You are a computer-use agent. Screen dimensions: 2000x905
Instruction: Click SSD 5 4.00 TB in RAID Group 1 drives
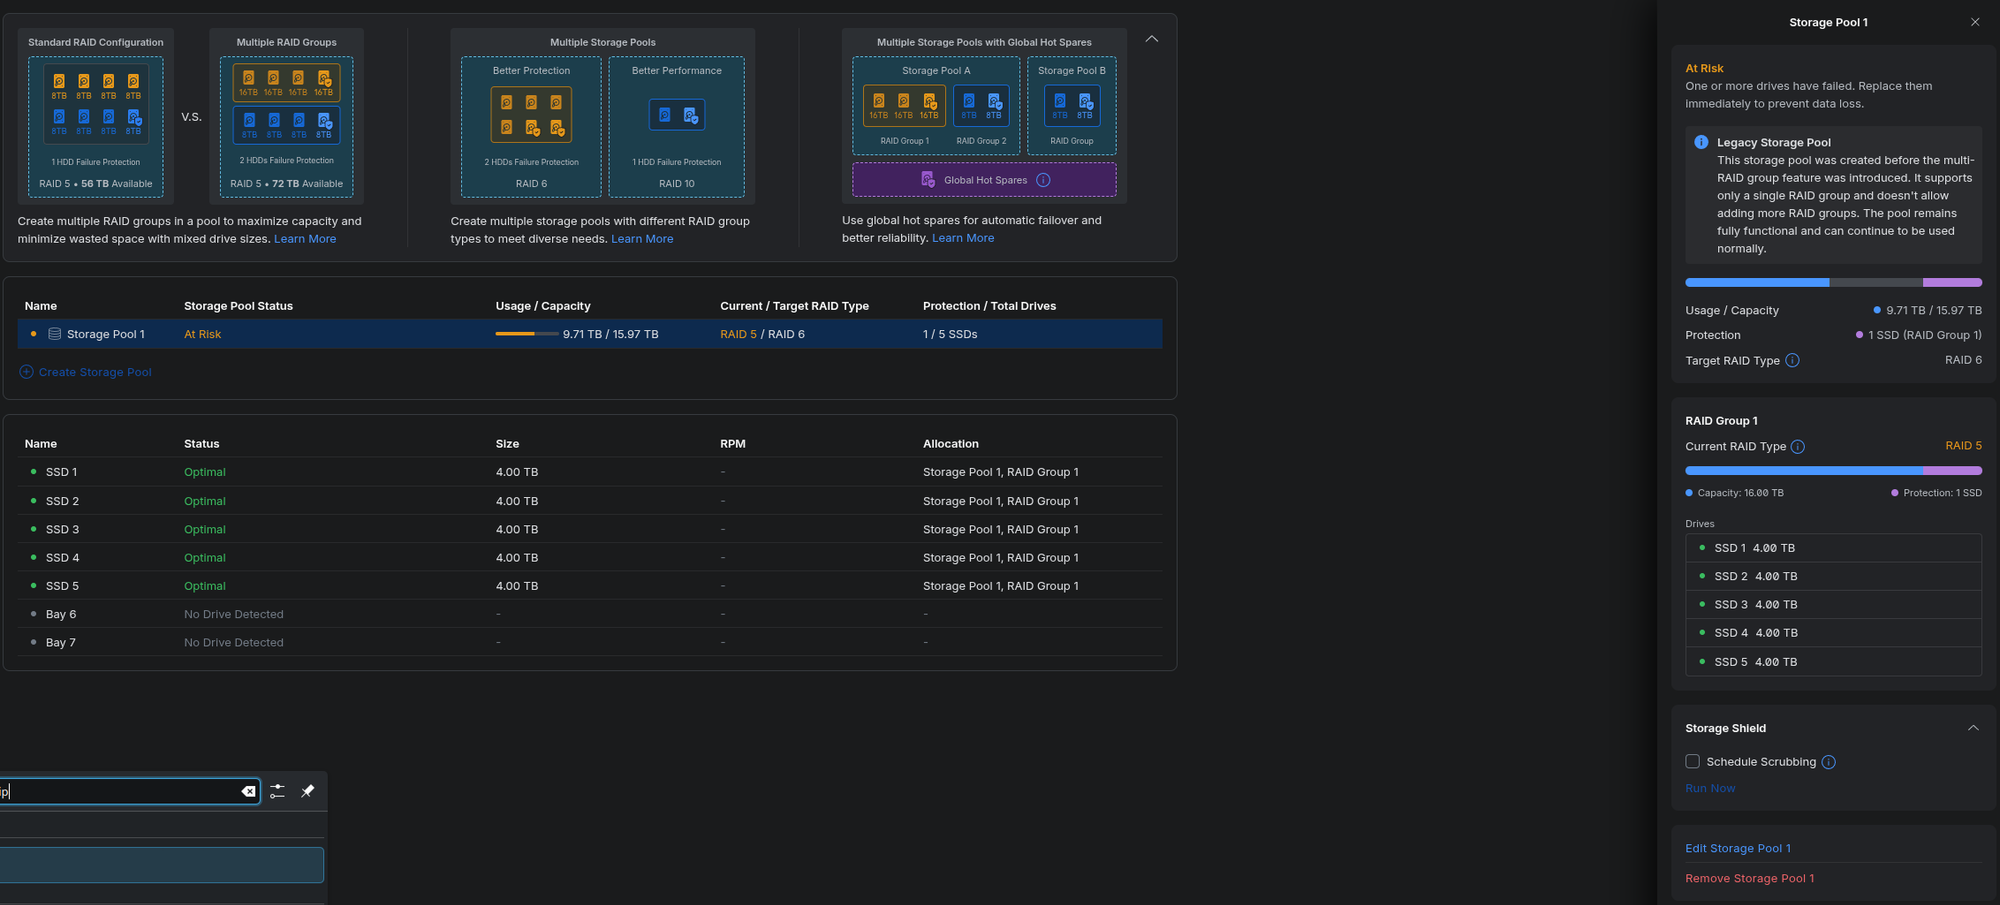1833,661
